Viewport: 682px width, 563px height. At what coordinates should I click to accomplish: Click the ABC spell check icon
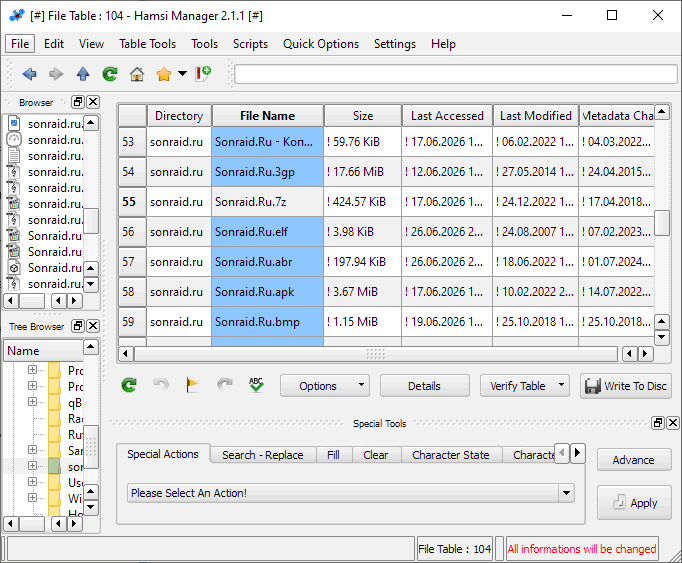click(256, 385)
